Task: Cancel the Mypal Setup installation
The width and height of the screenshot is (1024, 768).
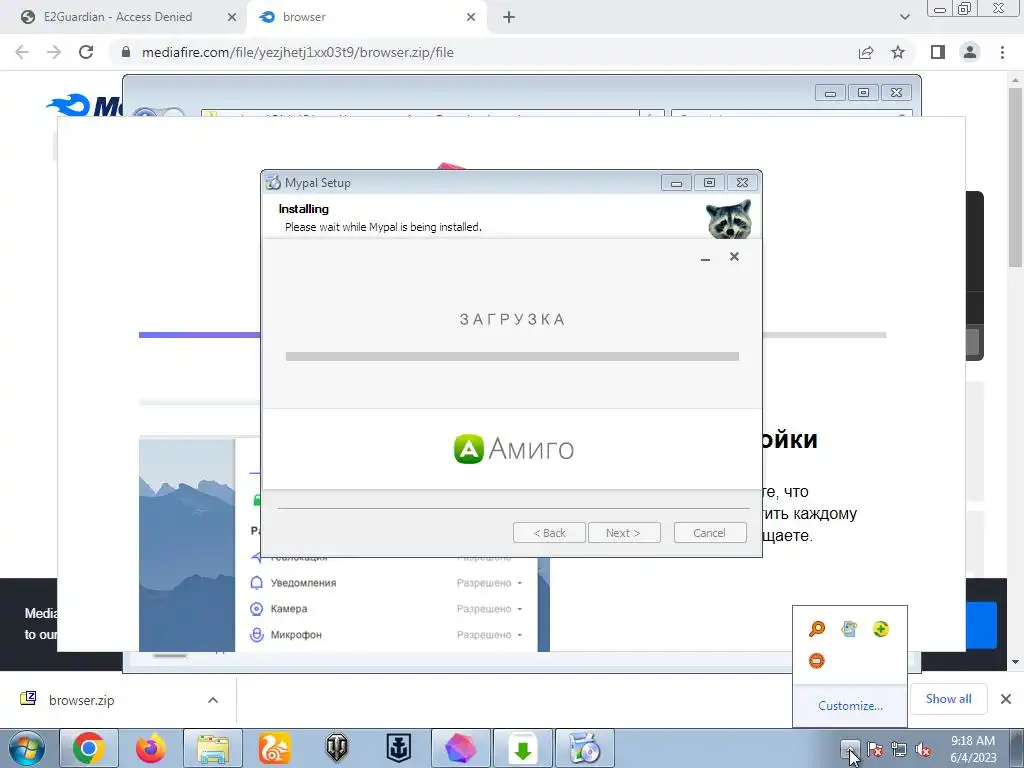Action: [x=710, y=533]
